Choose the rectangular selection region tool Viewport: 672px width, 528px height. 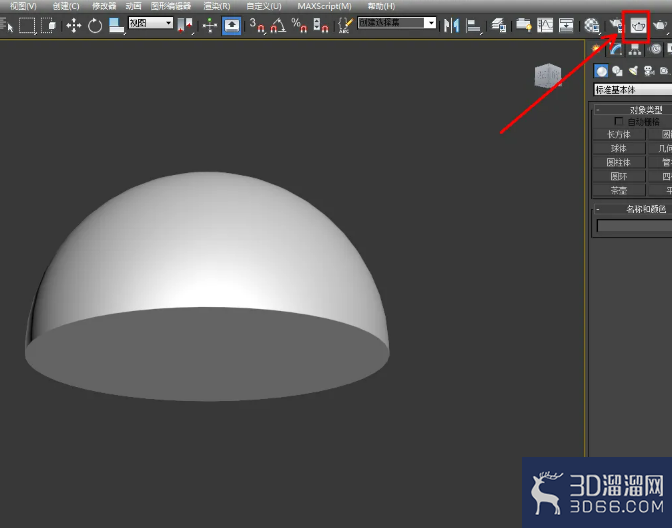[x=27, y=25]
